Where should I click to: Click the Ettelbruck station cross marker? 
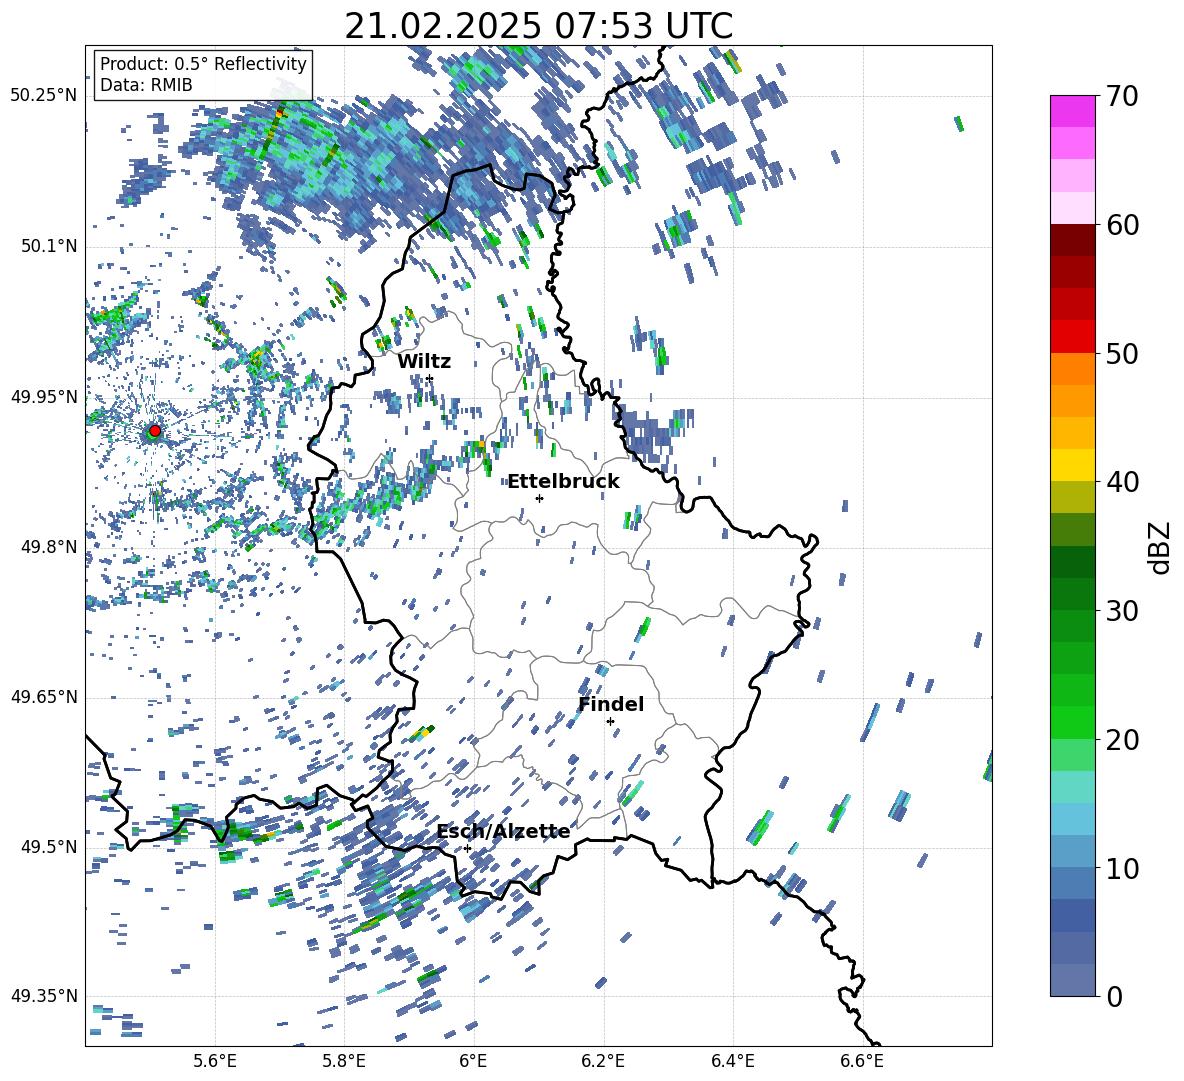(539, 498)
